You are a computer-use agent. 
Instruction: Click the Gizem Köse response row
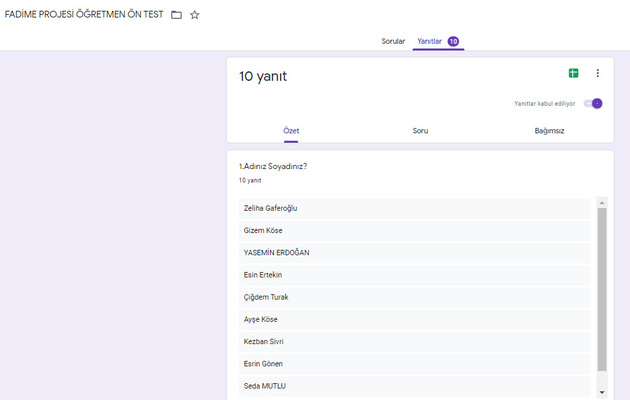[412, 230]
